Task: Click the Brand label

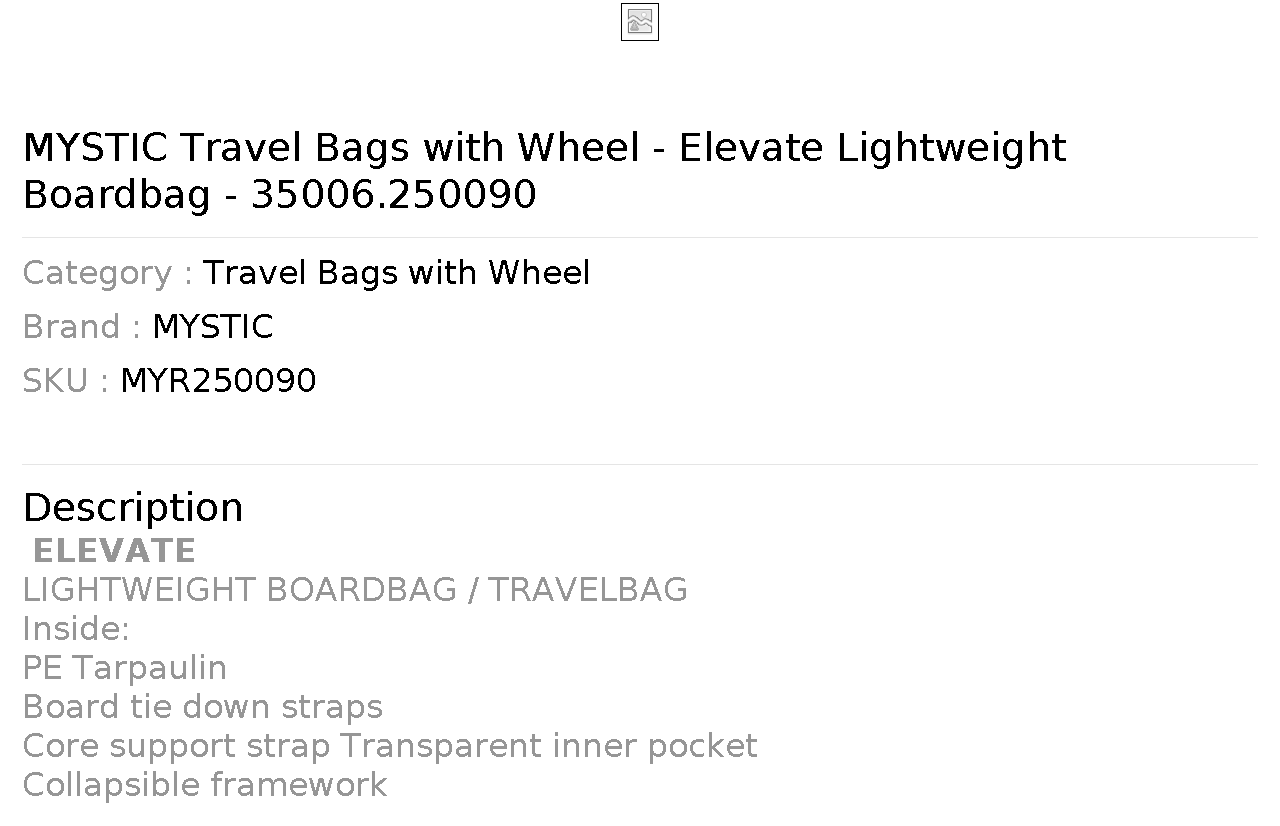Action: point(81,327)
